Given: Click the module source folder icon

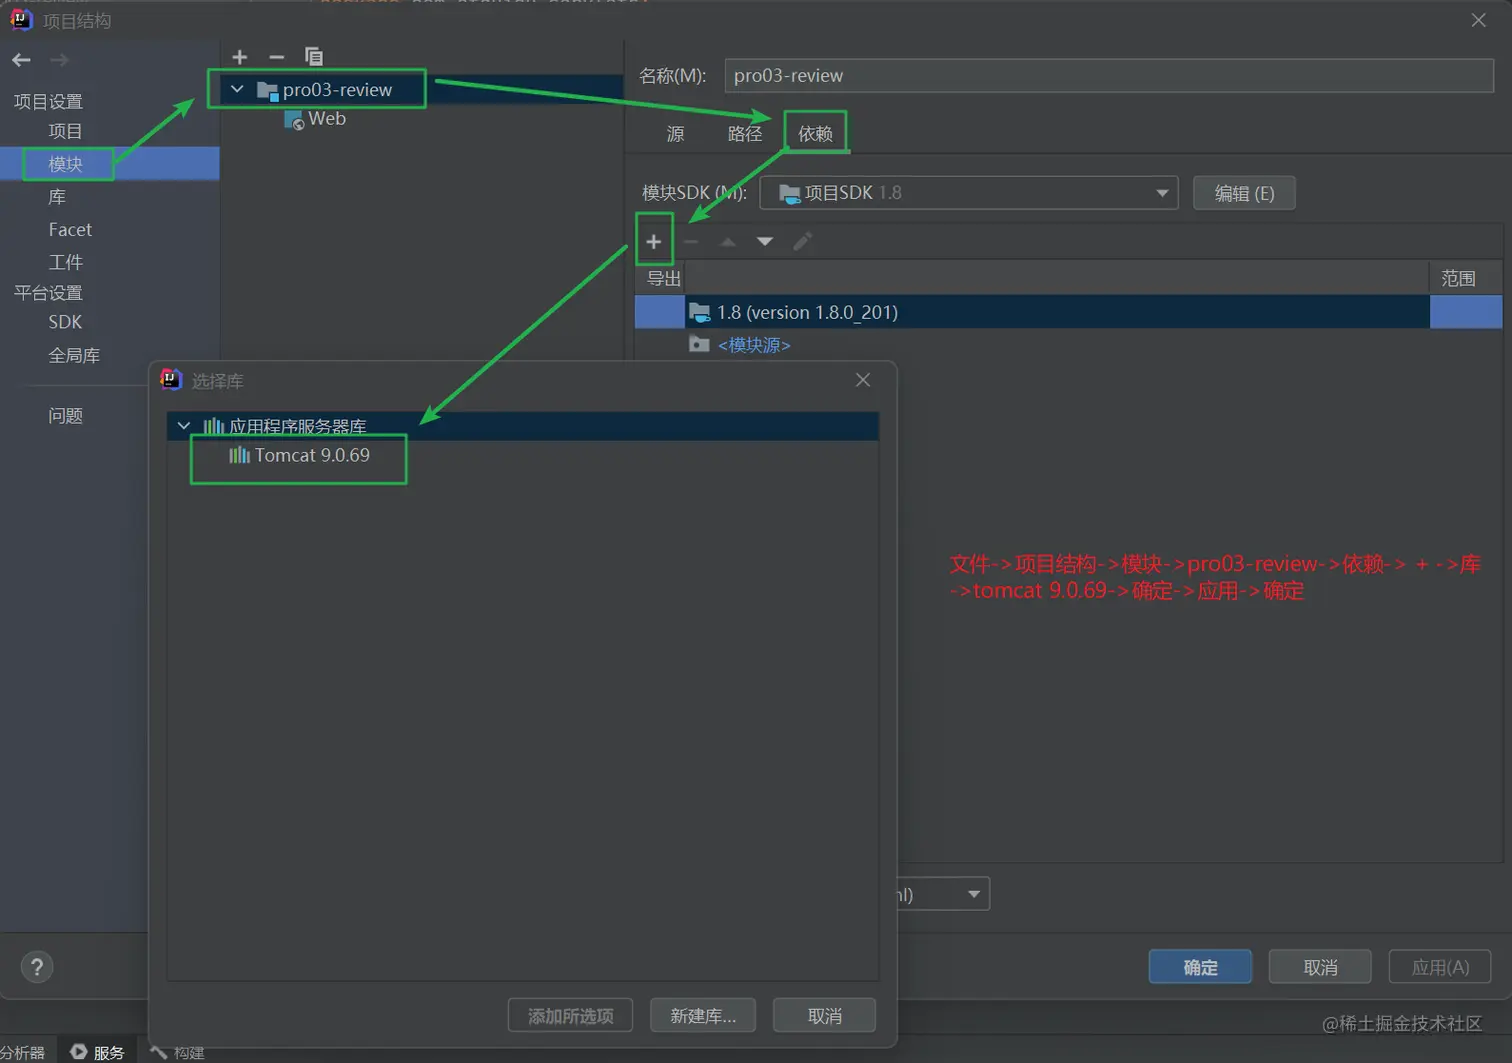Looking at the screenshot, I should point(699,345).
